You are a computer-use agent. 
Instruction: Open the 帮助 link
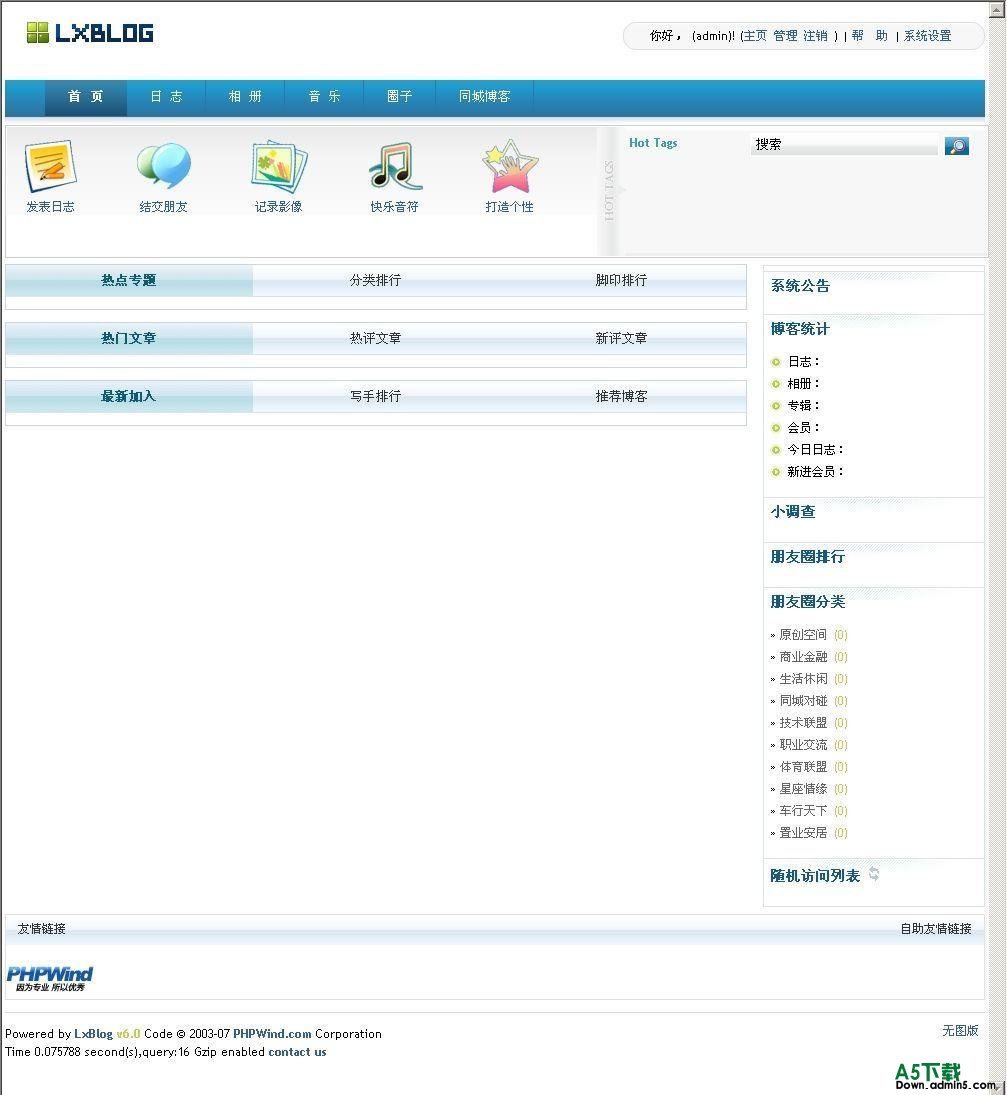pyautogui.click(x=869, y=36)
